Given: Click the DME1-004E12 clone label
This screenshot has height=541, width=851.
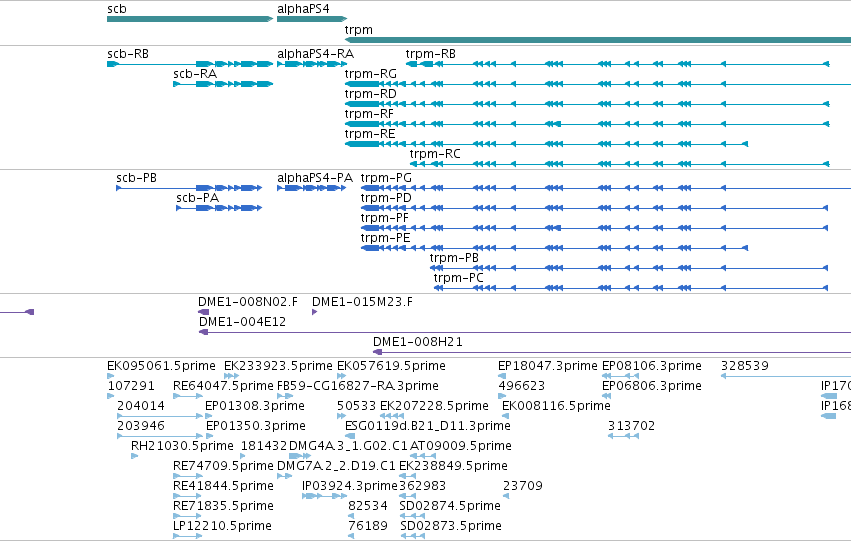Looking at the screenshot, I should point(242,322).
